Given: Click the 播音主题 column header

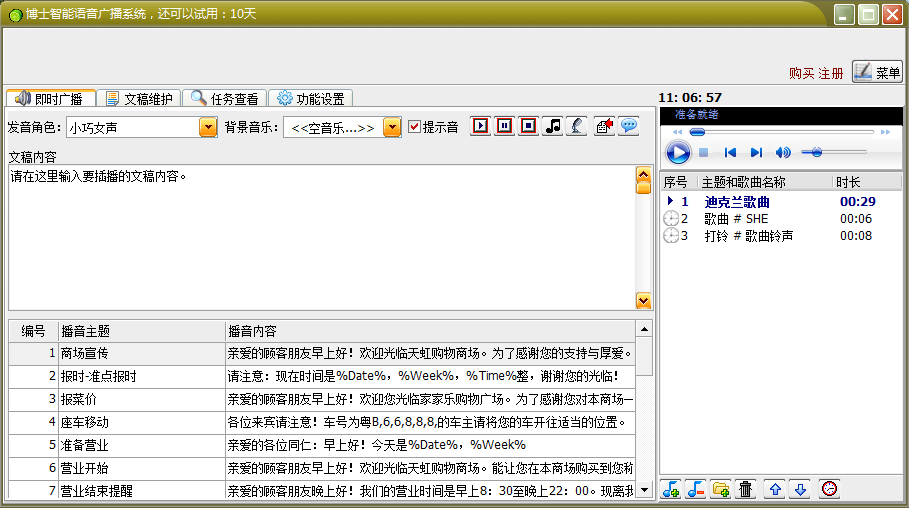Looking at the screenshot, I should pos(141,331).
